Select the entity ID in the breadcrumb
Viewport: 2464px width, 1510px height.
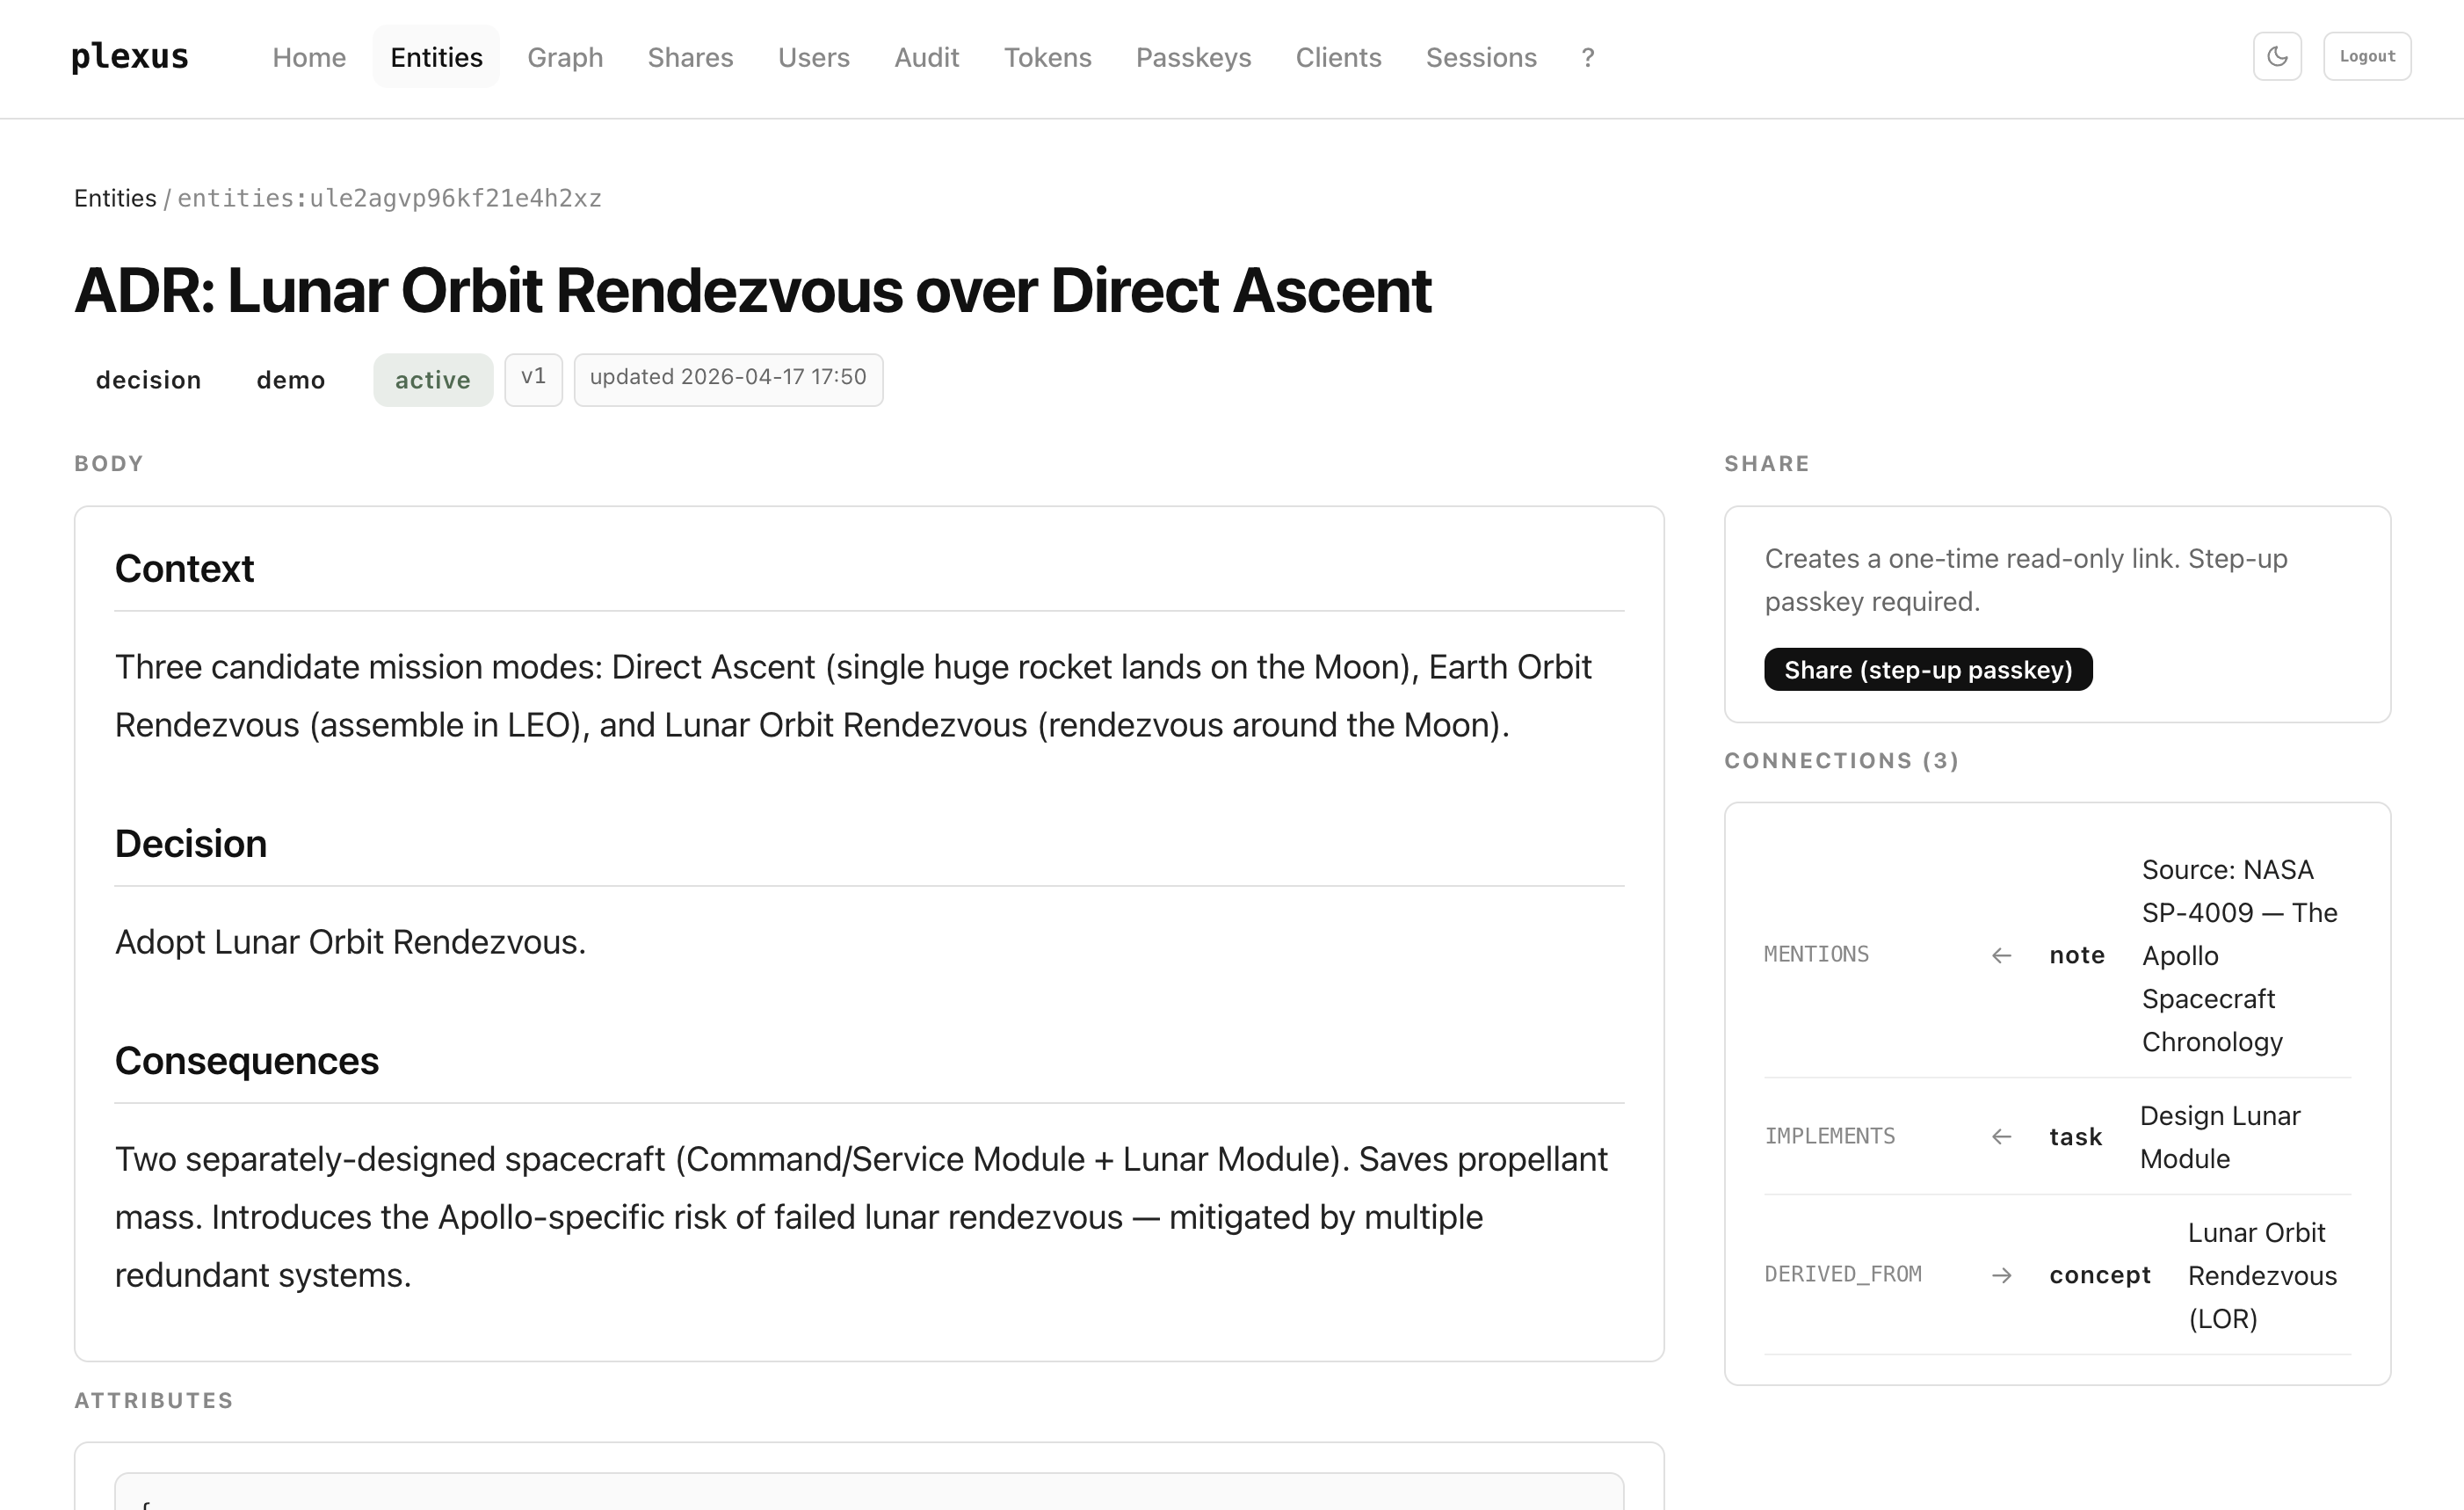390,198
